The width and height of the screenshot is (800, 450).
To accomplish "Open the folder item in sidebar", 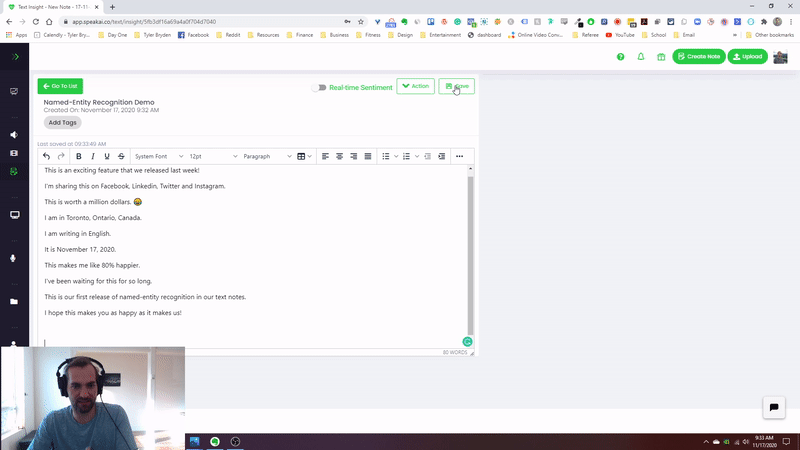I will pos(14,302).
